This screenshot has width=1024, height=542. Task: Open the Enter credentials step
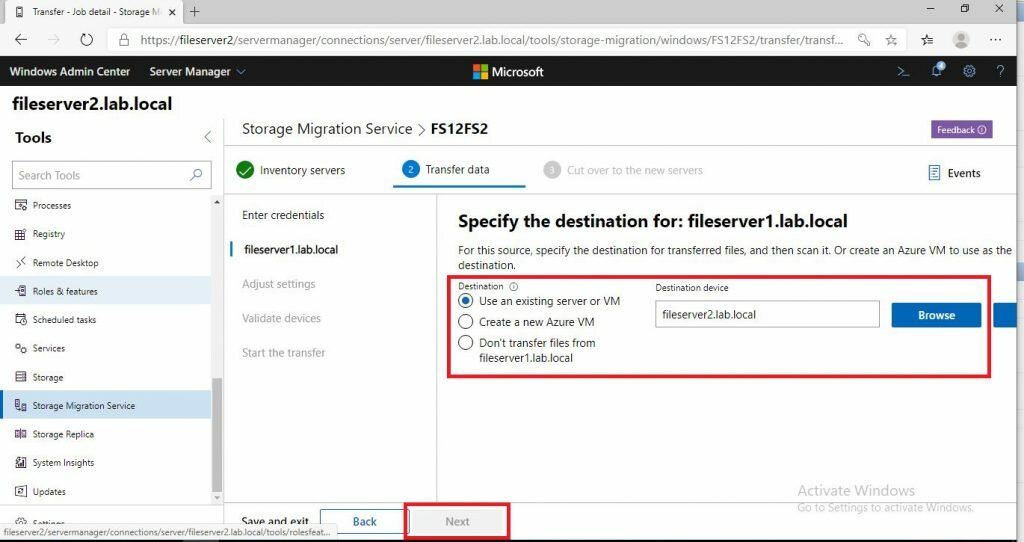click(x=283, y=215)
